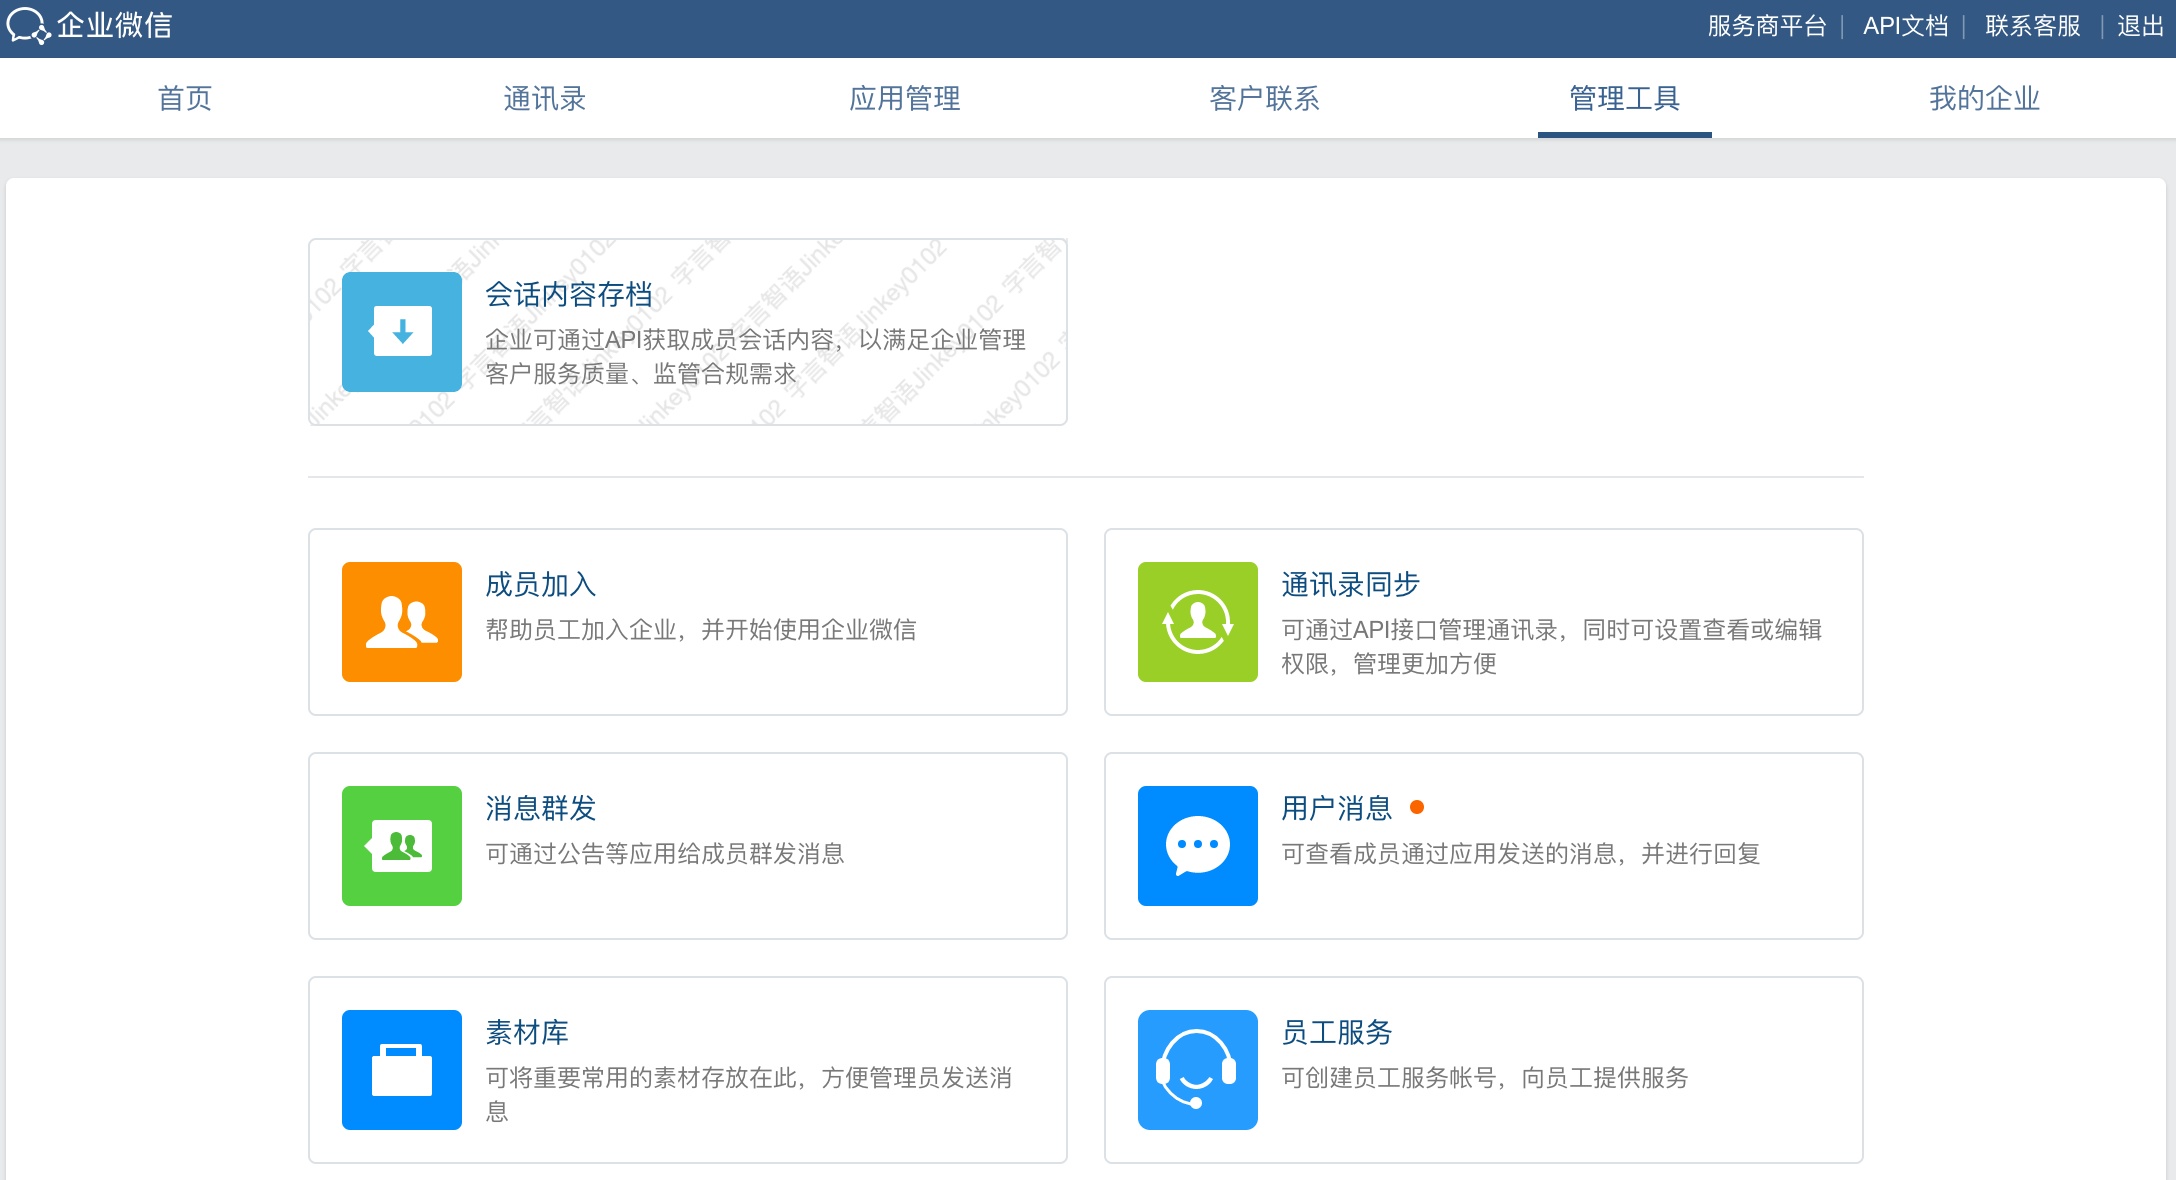Open the 我的企业 tab
Image resolution: width=2176 pixels, height=1180 pixels.
pyautogui.click(x=1984, y=98)
